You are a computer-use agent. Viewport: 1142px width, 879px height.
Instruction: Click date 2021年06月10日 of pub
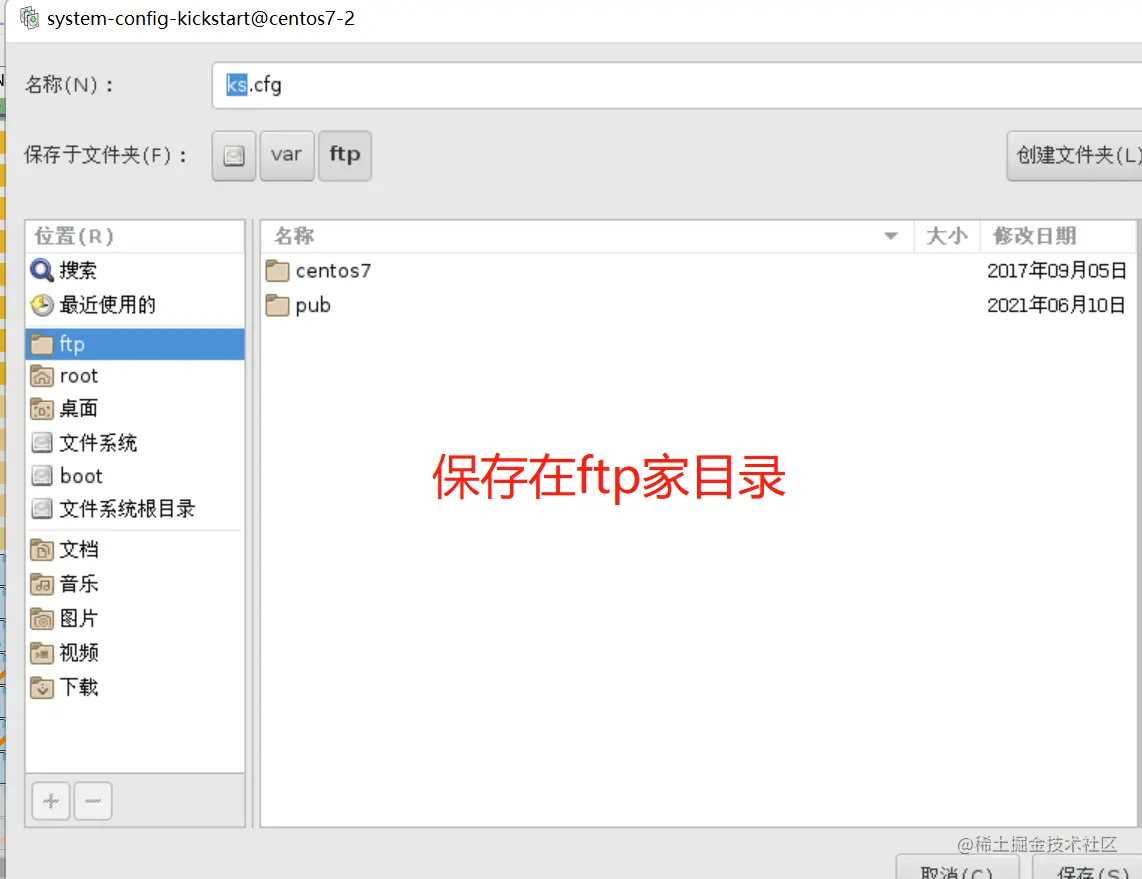pos(1057,305)
